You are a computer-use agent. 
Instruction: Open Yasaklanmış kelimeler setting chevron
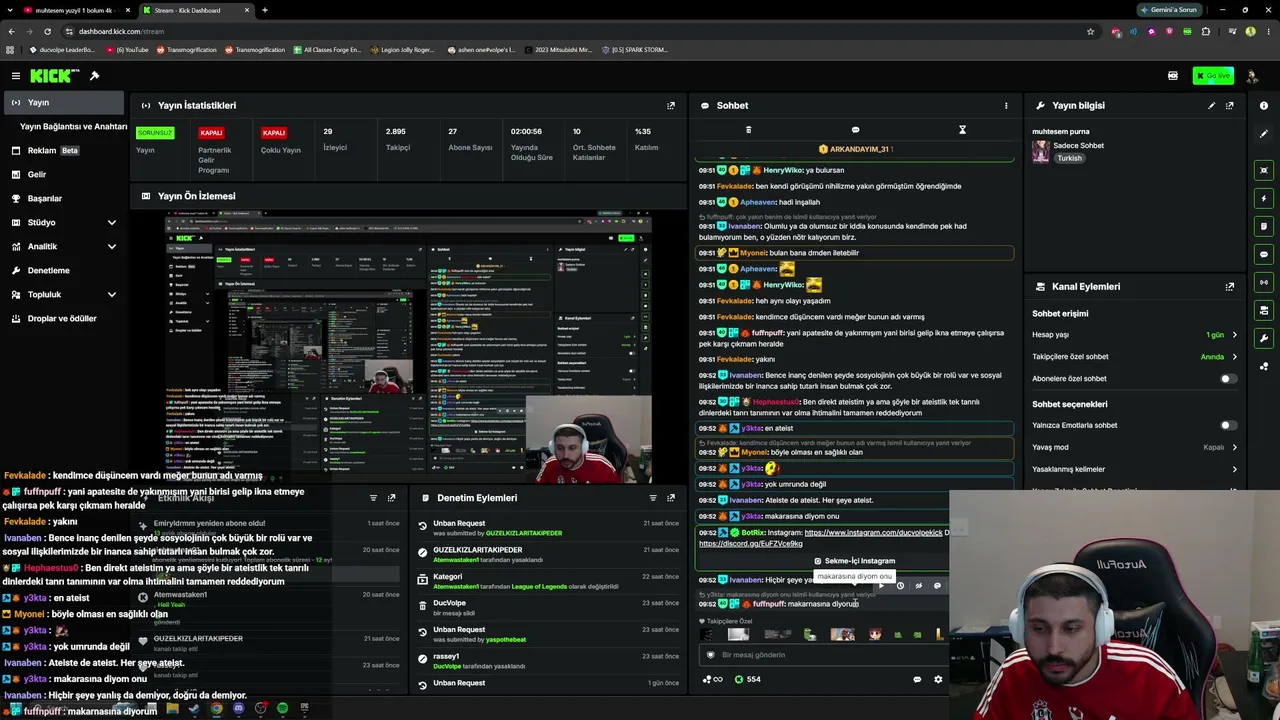point(1234,469)
